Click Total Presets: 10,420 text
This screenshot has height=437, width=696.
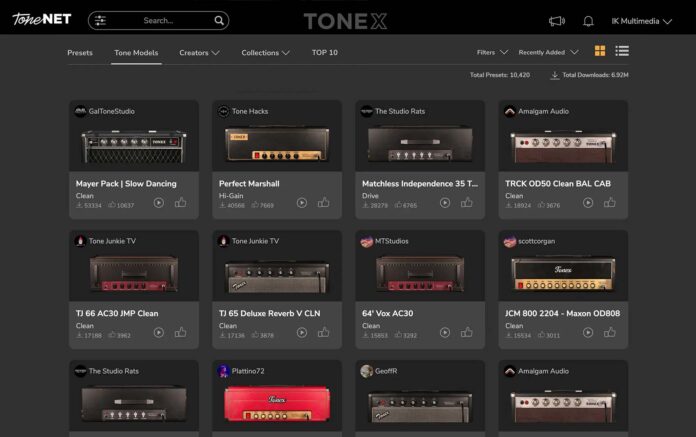point(500,75)
